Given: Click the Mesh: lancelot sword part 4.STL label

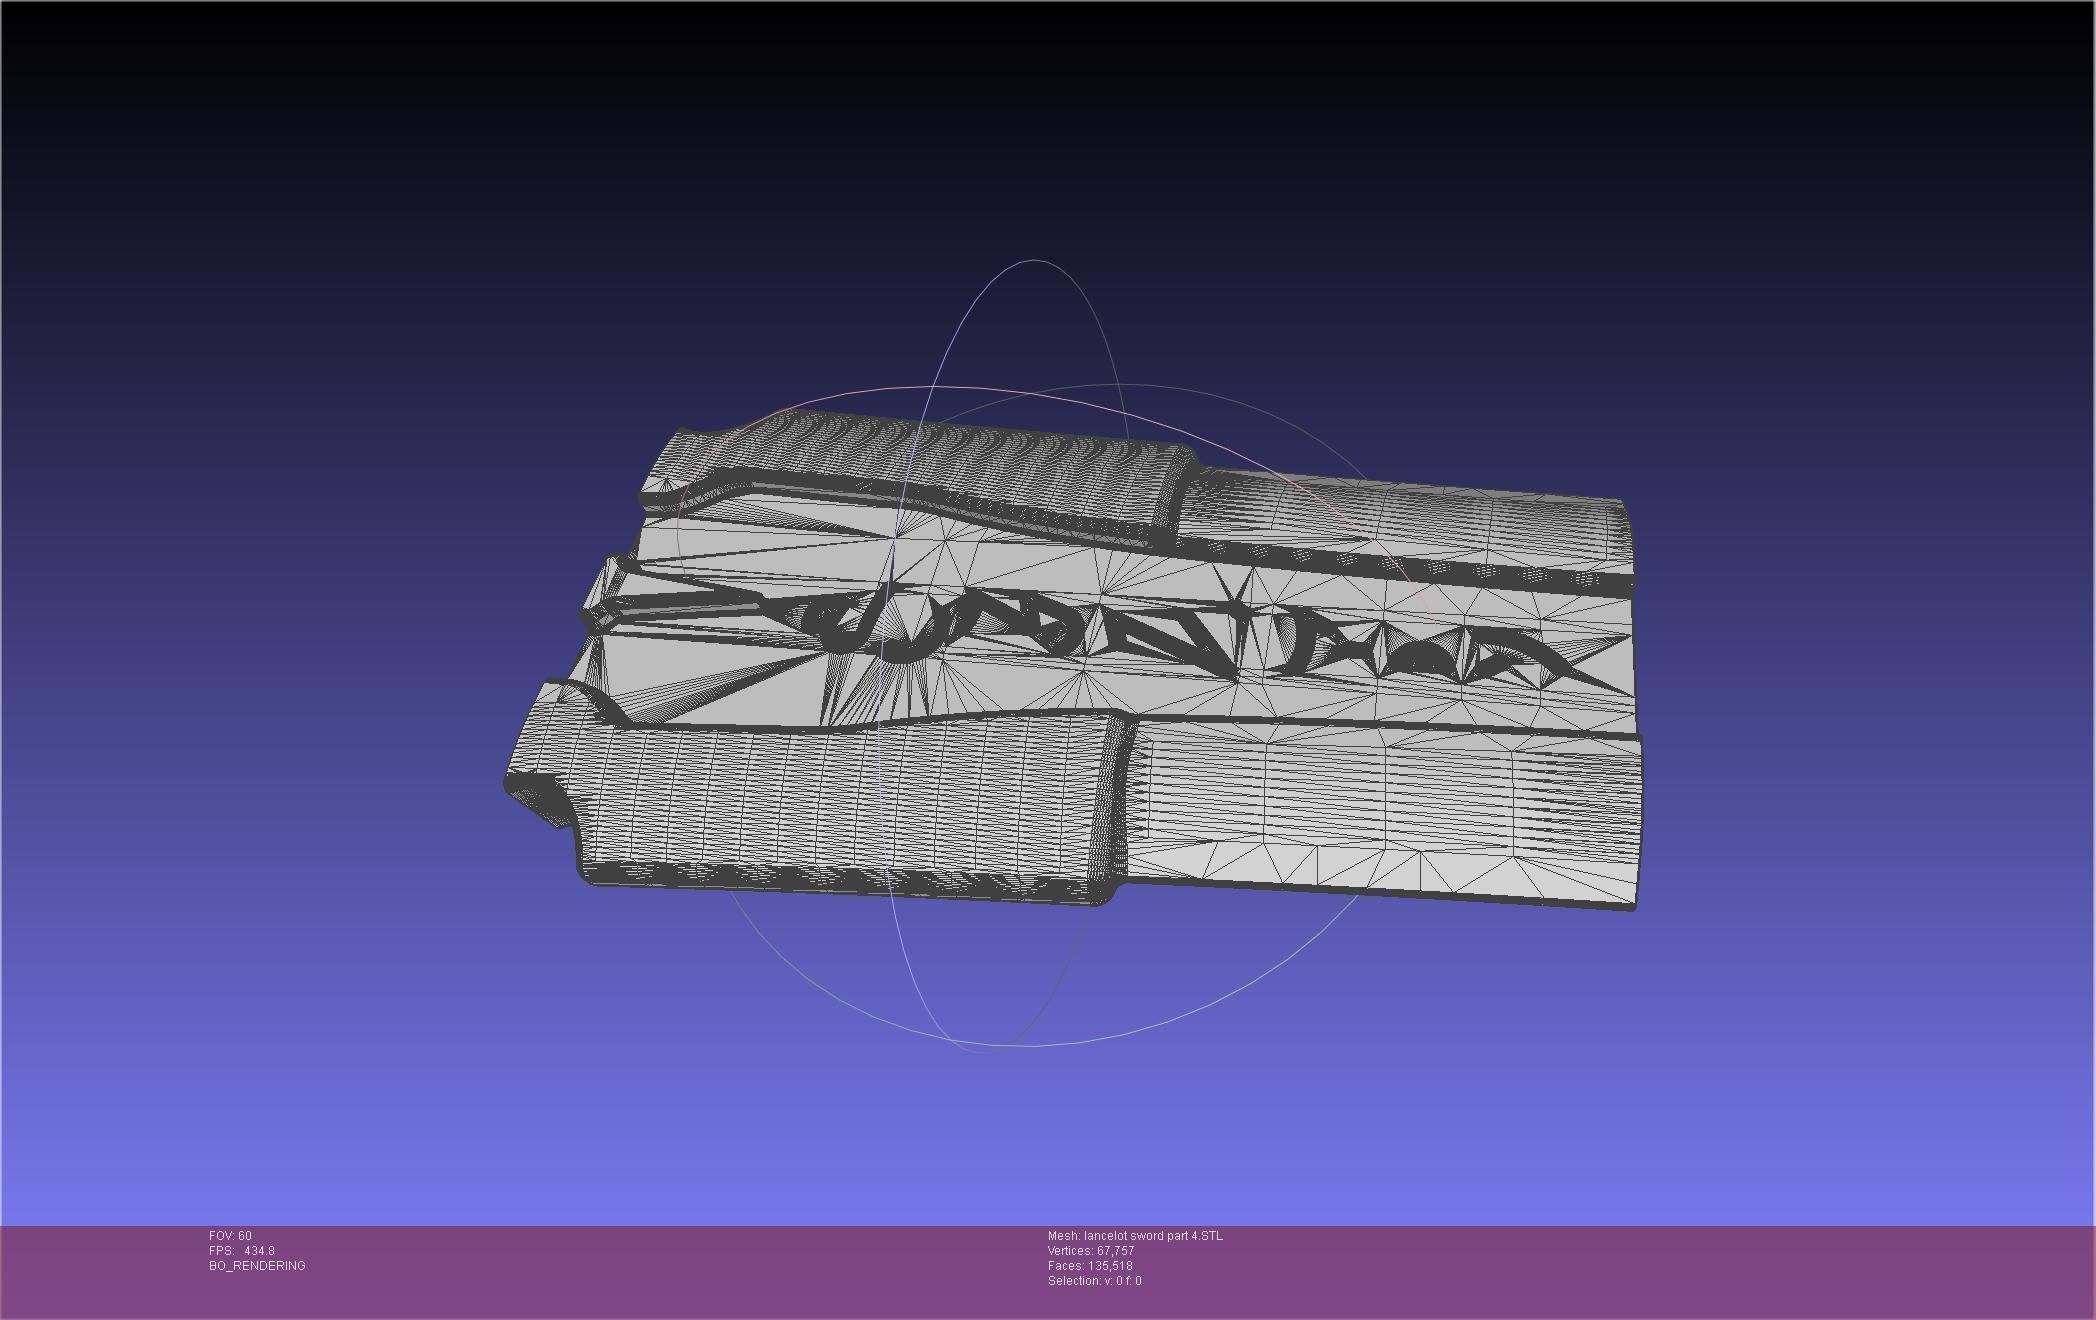Looking at the screenshot, I should [1135, 1236].
